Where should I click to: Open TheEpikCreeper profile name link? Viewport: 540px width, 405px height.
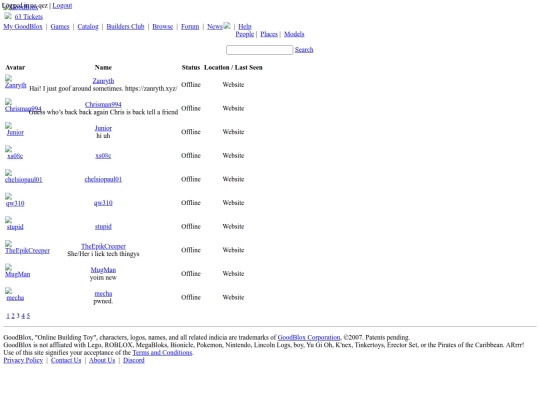coord(103,247)
